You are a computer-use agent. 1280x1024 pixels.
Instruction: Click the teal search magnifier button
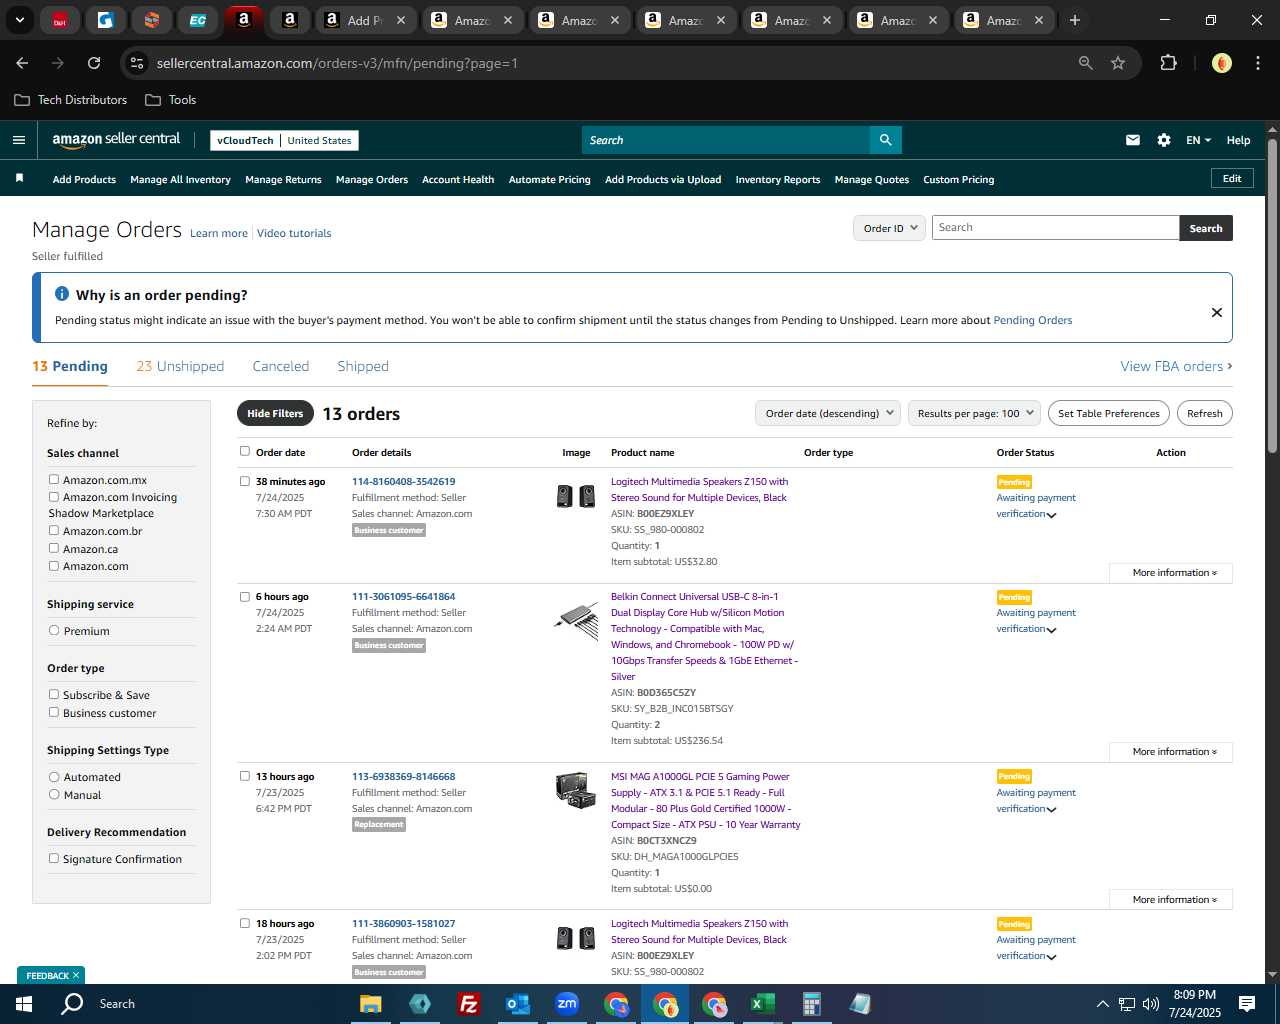click(x=885, y=140)
